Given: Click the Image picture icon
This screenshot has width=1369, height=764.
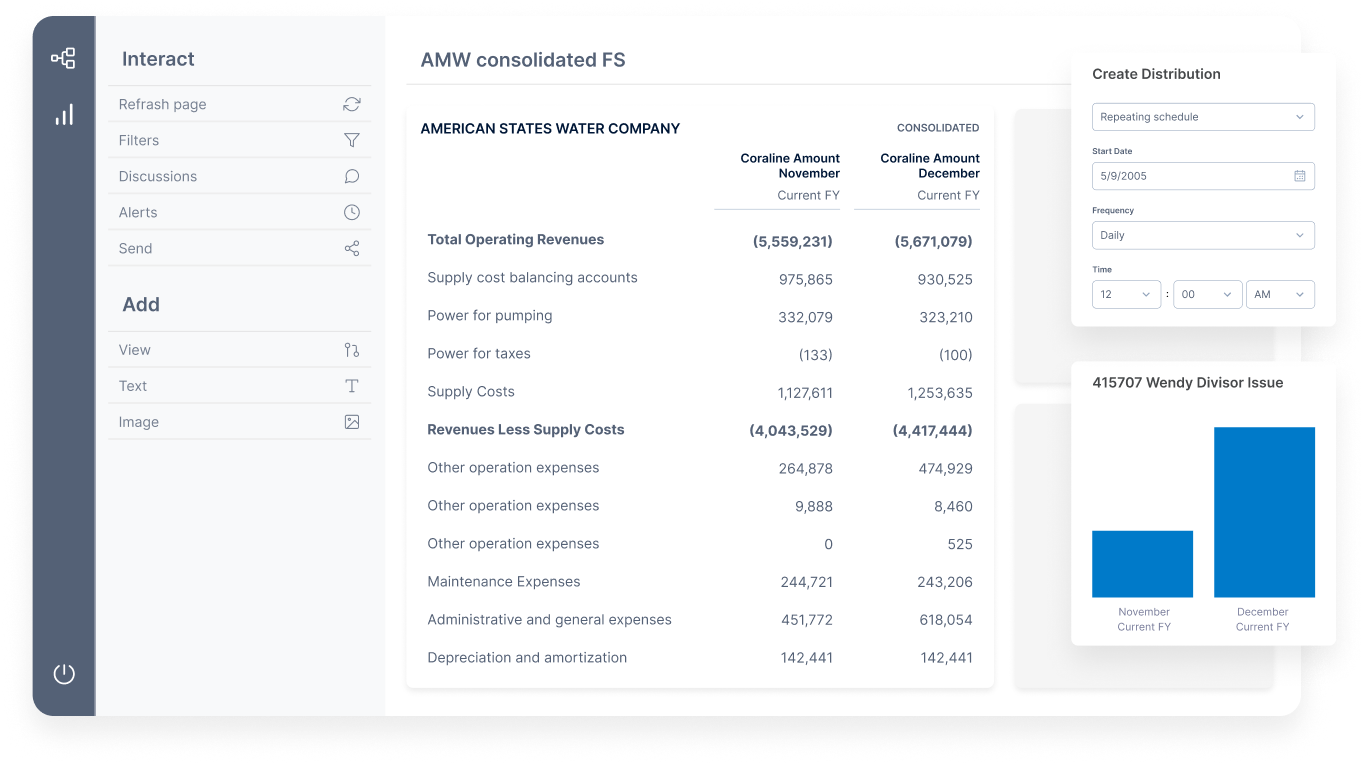Looking at the screenshot, I should [x=351, y=422].
